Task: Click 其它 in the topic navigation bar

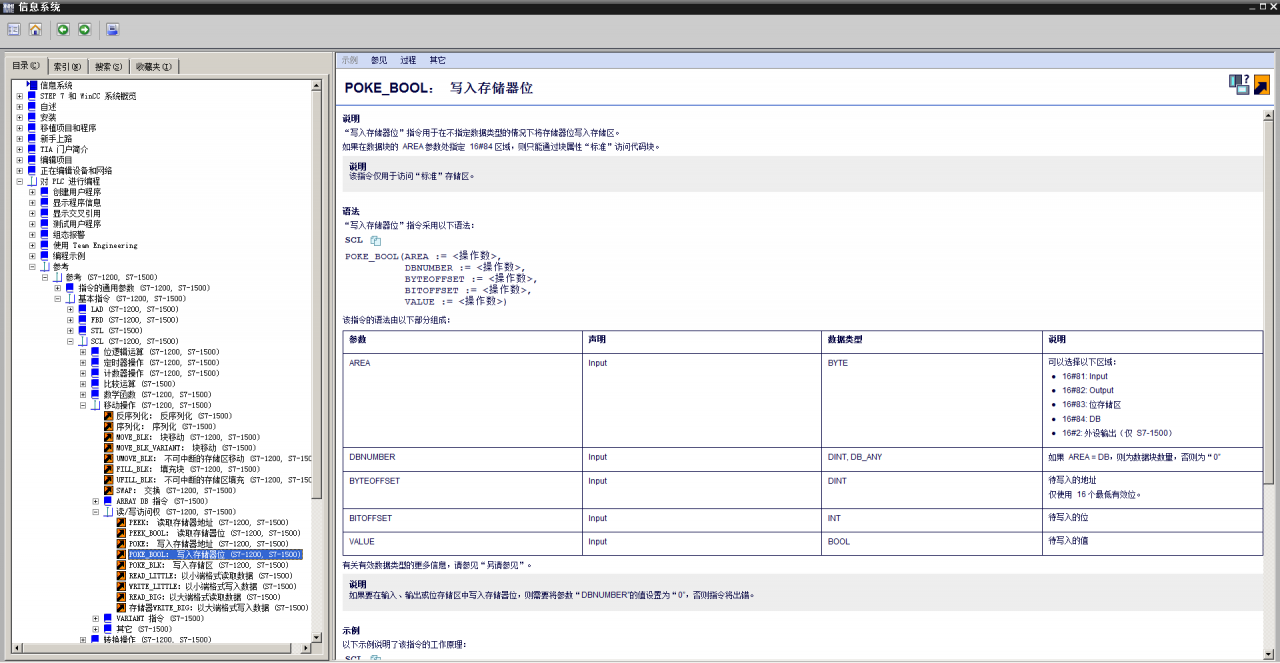Action: click(x=438, y=60)
